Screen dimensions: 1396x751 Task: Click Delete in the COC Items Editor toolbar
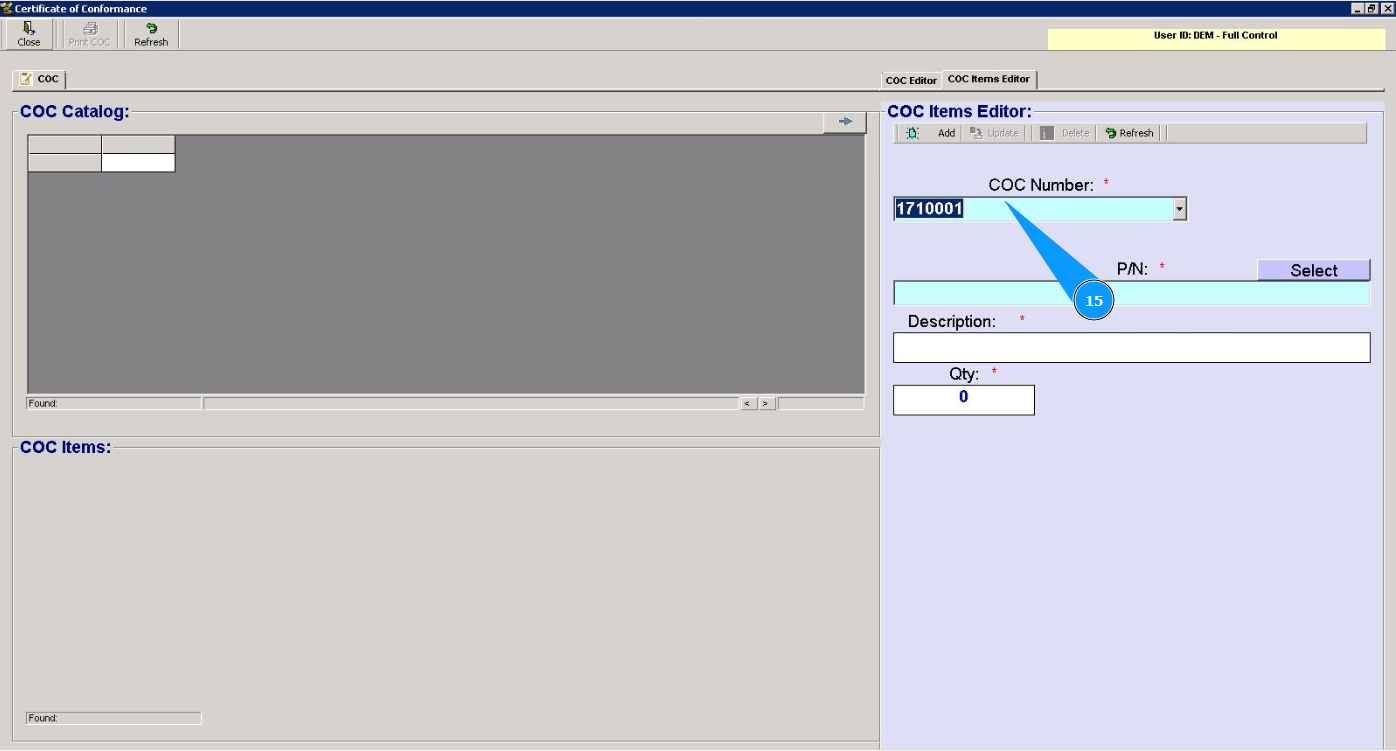1064,133
